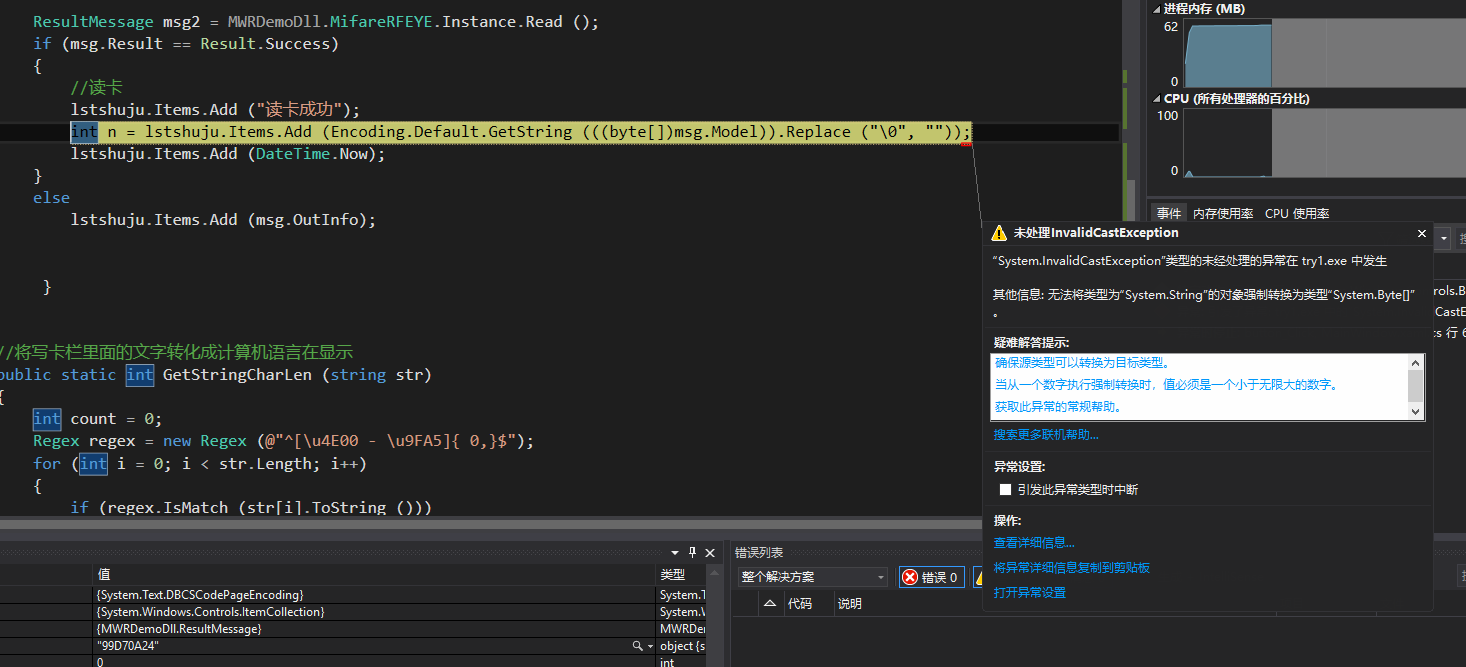Image resolution: width=1466 pixels, height=667 pixels.
Task: Open the 整个解决方案 scope dropdown
Action: [x=812, y=577]
